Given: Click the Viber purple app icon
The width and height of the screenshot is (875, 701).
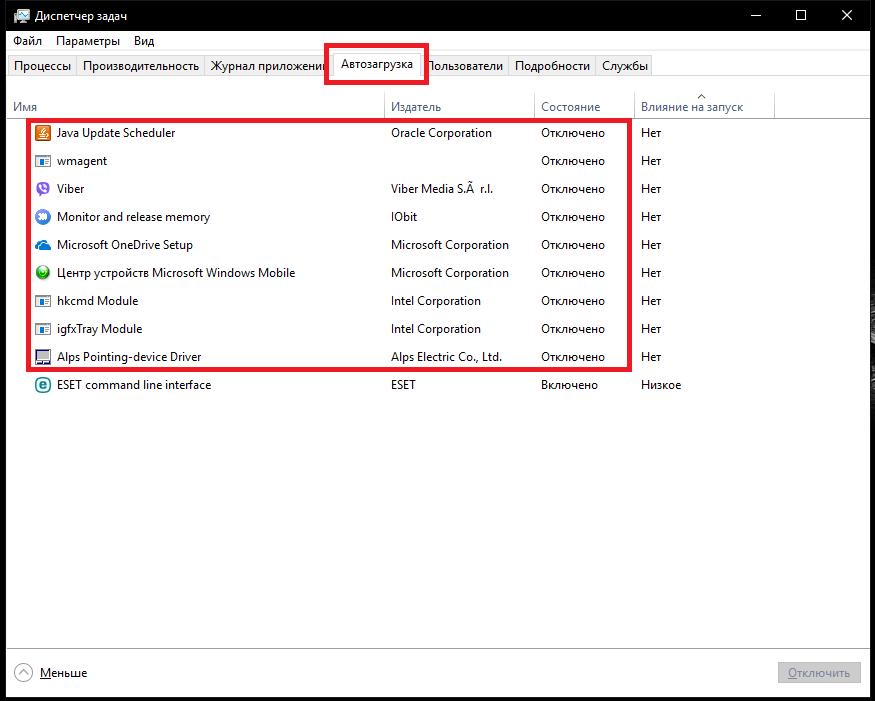Looking at the screenshot, I should point(42,188).
